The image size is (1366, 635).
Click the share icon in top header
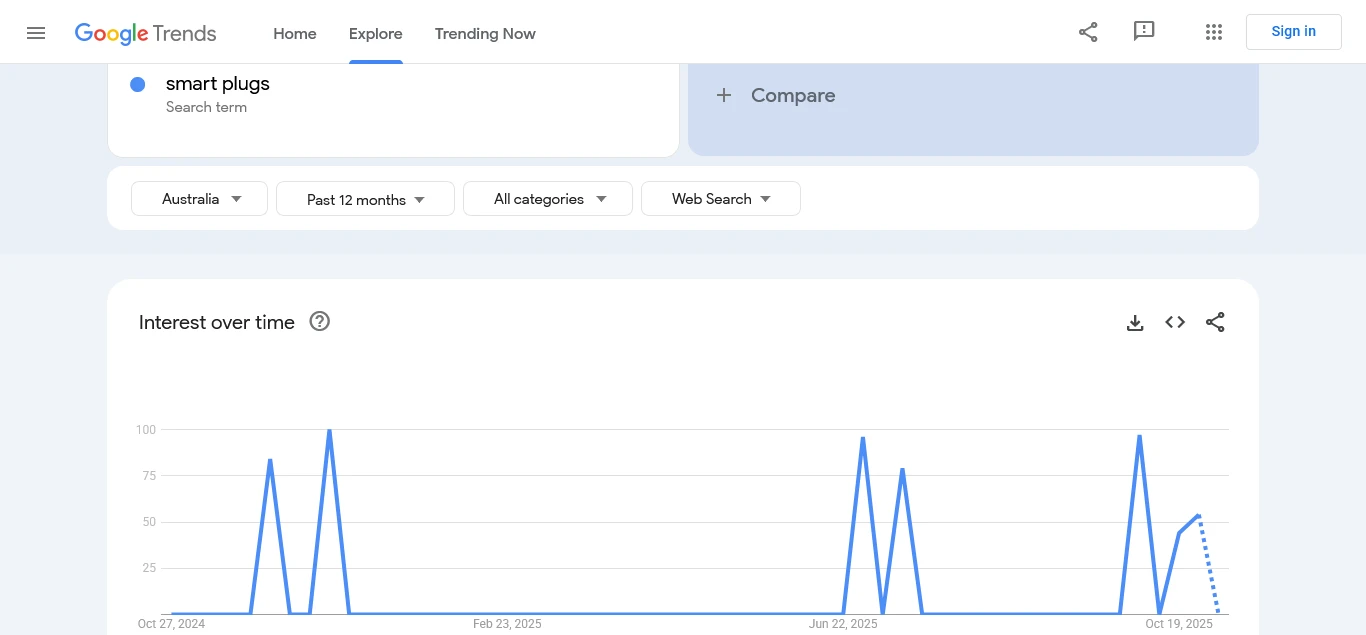click(x=1088, y=32)
